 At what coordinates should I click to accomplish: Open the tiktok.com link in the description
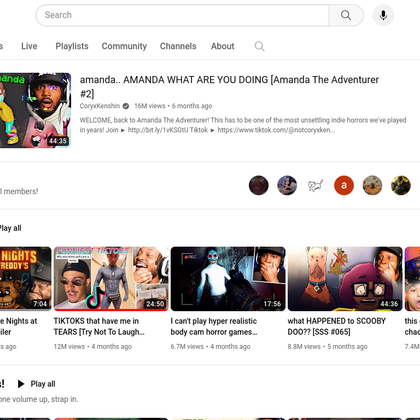click(x=276, y=130)
